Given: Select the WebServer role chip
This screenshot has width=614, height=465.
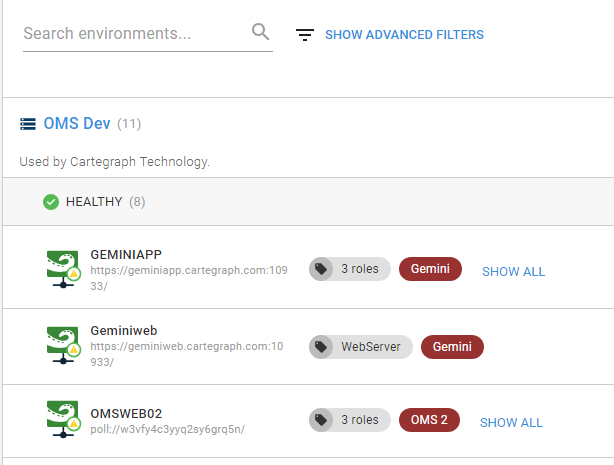Looking at the screenshot, I should coord(361,347).
